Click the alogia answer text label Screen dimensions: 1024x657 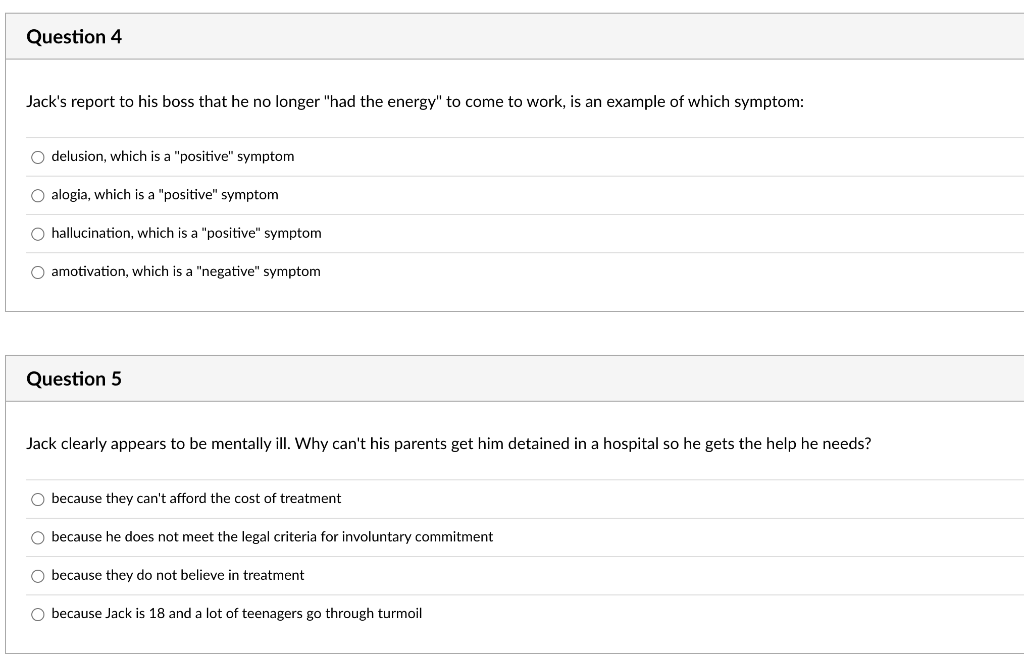click(165, 194)
